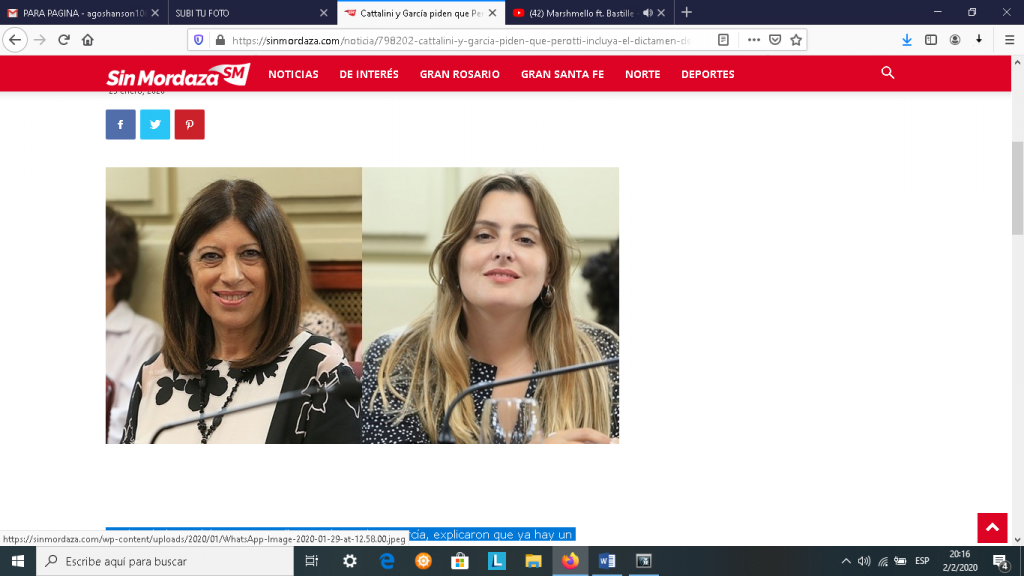Open page actions three-dot menu
The height and width of the screenshot is (576, 1024).
click(x=754, y=40)
